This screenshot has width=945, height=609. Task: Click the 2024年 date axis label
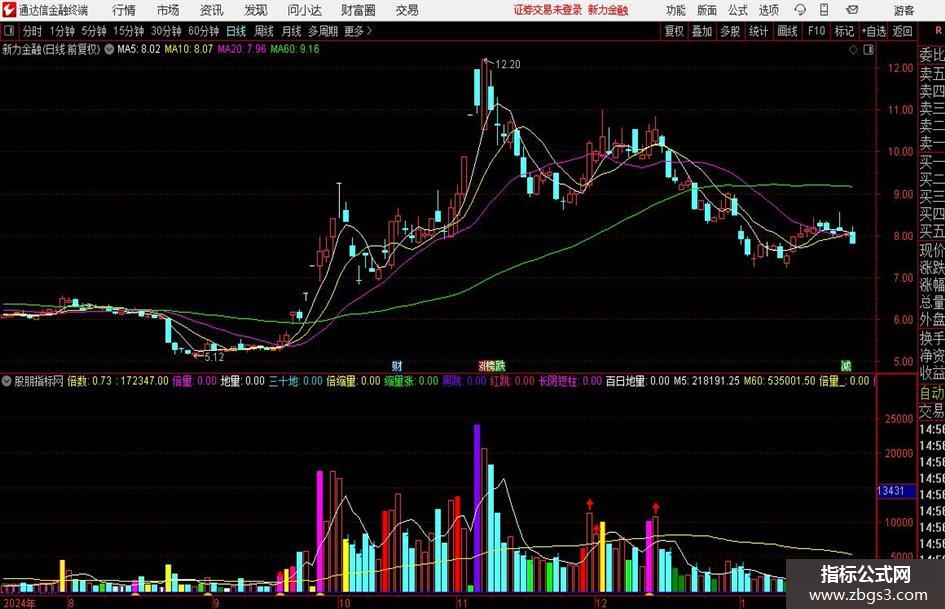click(19, 603)
